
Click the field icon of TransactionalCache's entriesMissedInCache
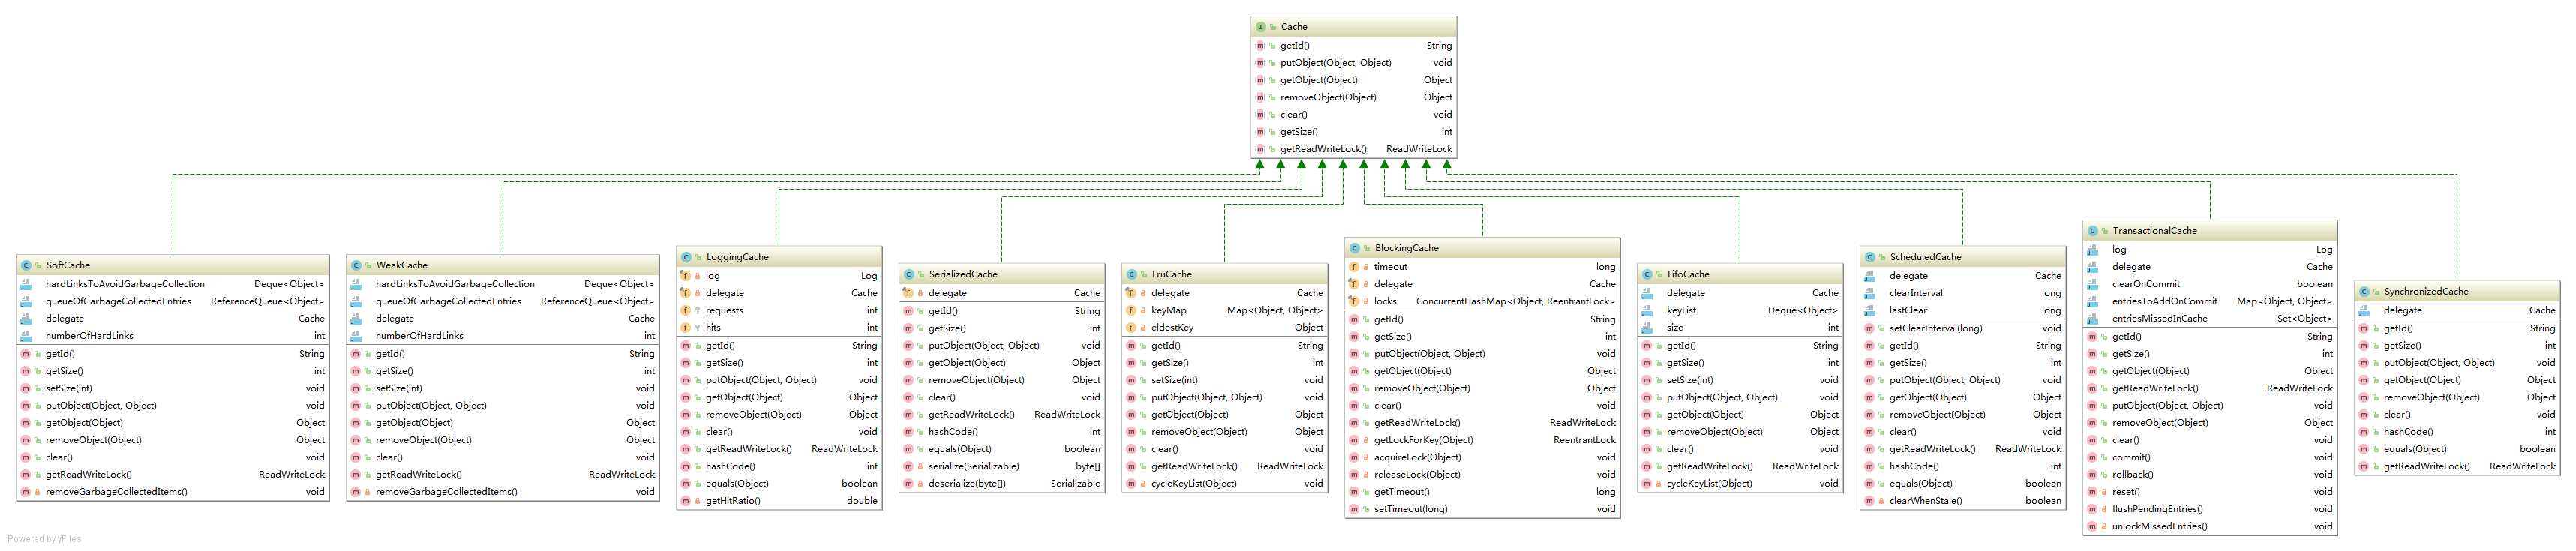(2093, 318)
